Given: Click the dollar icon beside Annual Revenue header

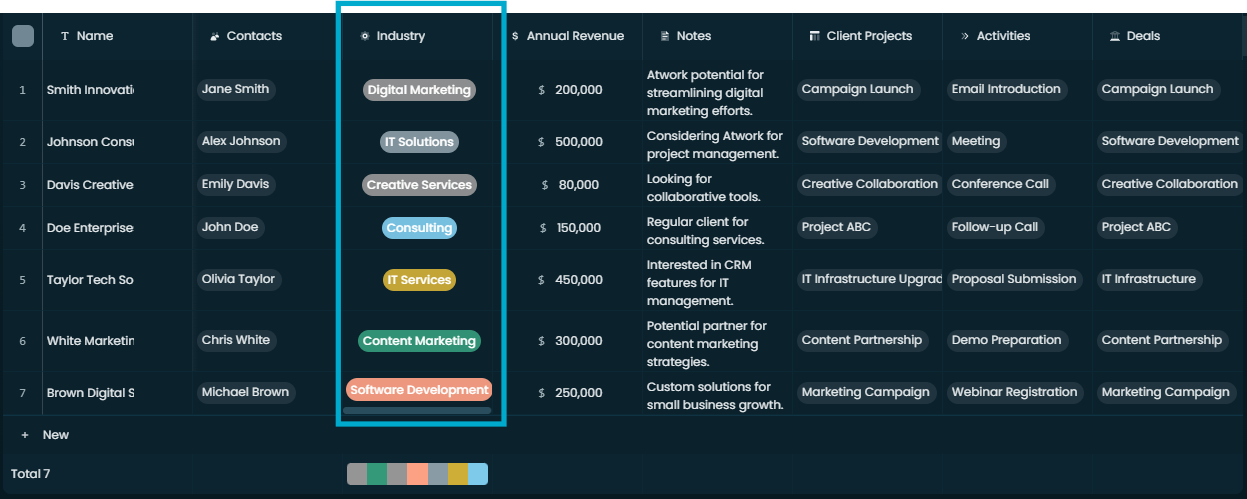Looking at the screenshot, I should (x=515, y=36).
